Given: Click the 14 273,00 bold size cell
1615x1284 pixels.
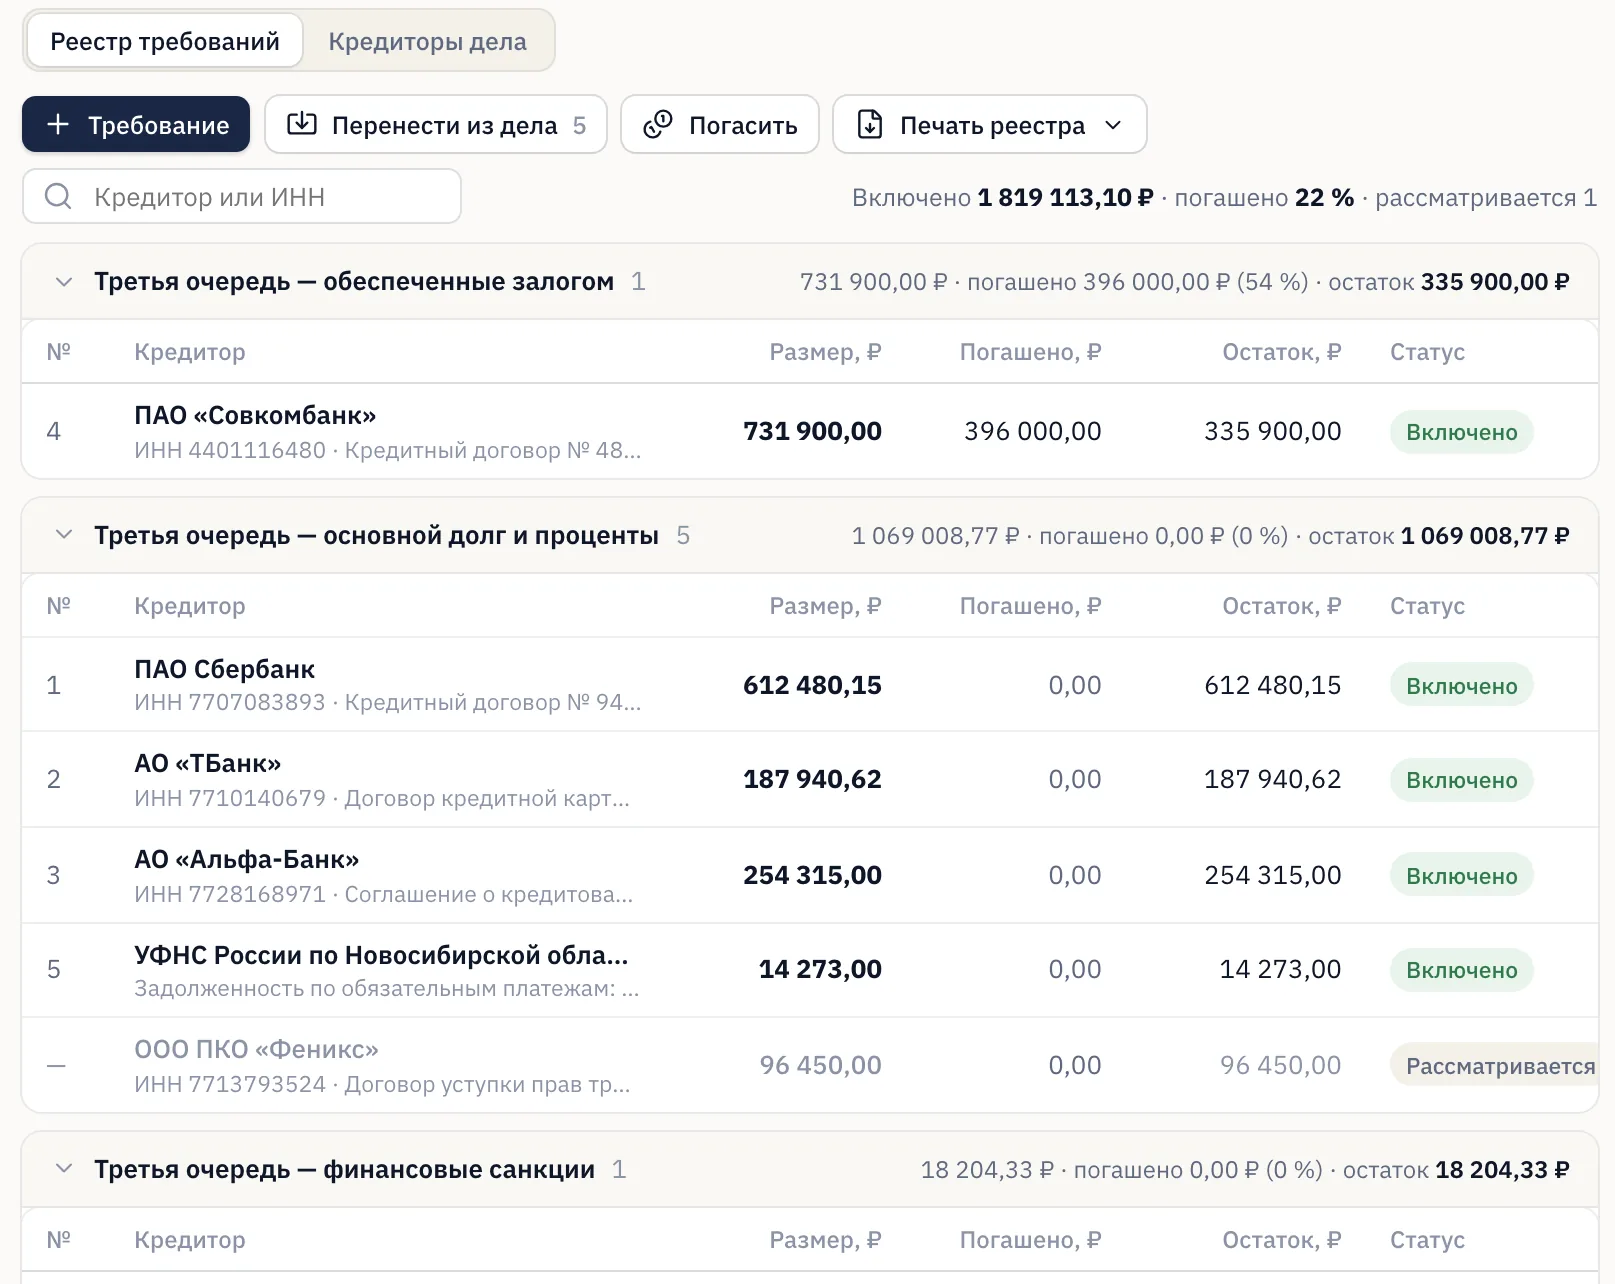Looking at the screenshot, I should [x=820, y=969].
